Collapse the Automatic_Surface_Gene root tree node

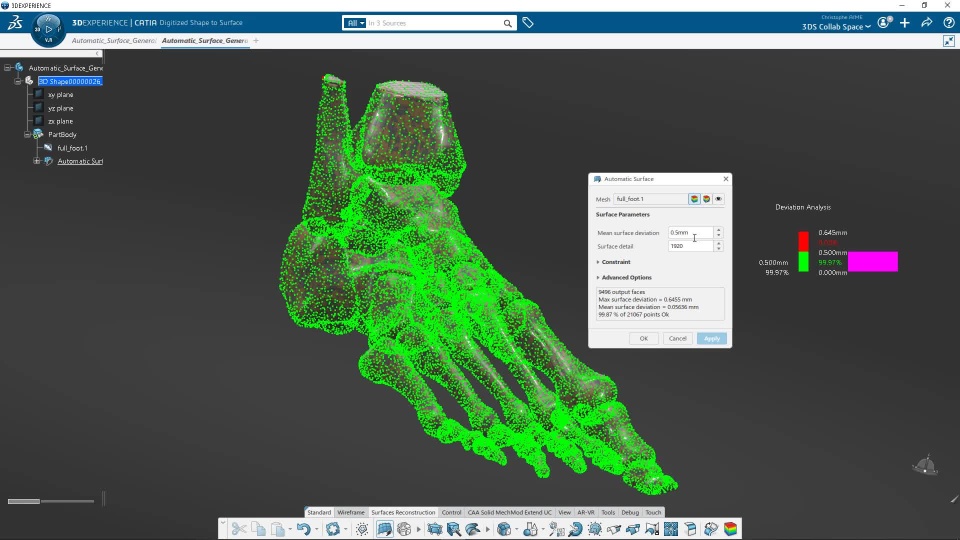7,68
